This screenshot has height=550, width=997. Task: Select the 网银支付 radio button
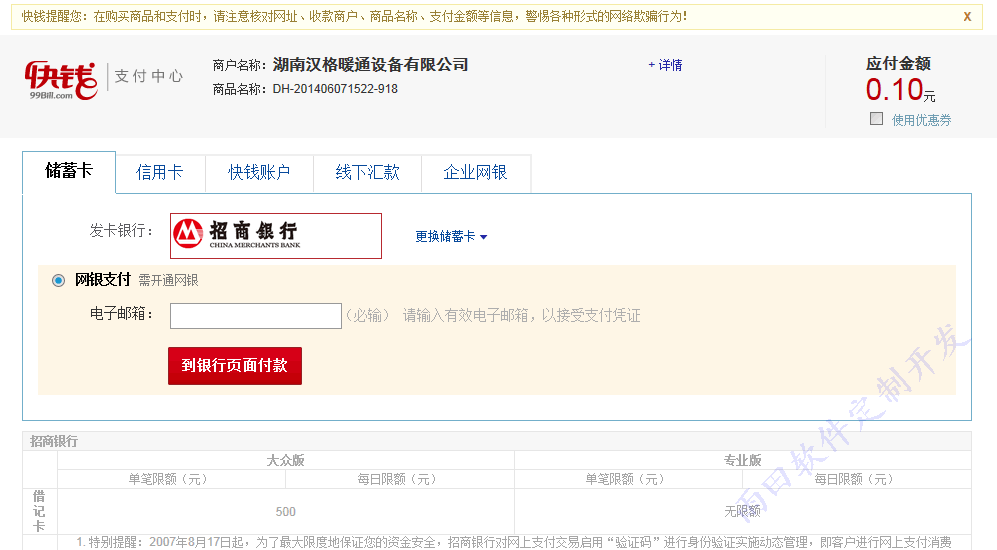(x=58, y=280)
